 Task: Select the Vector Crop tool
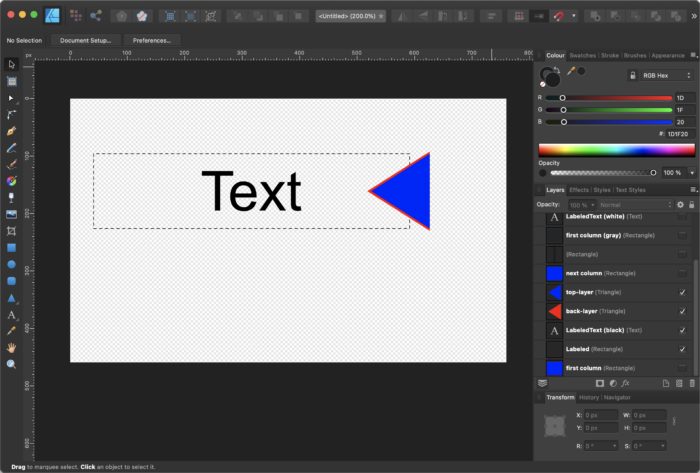12,231
